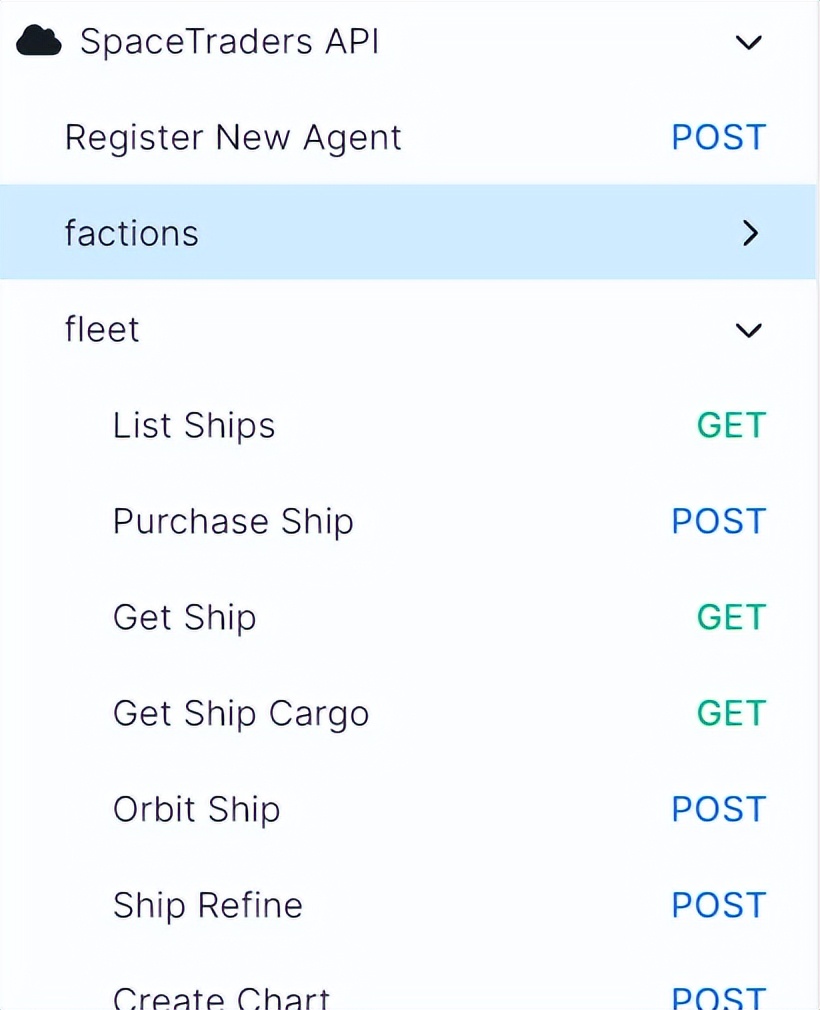Click the GET badge for Get Ship Cargo
The image size is (820, 1010).
click(731, 713)
